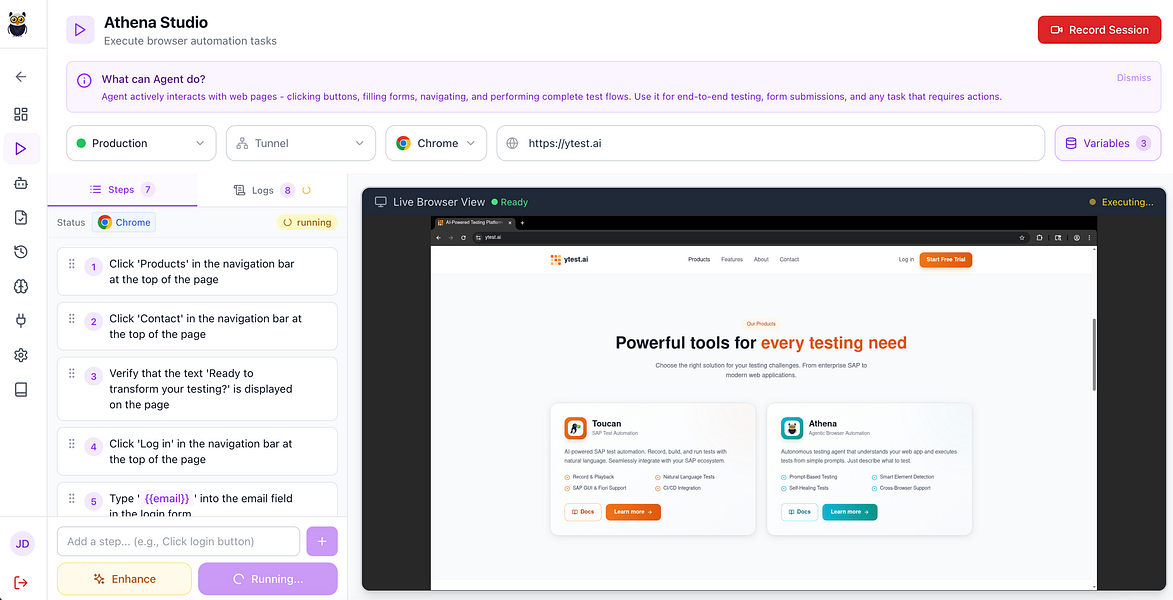The image size is (1173, 600).
Task: Click Start Free Trial in live browser
Action: (x=946, y=260)
